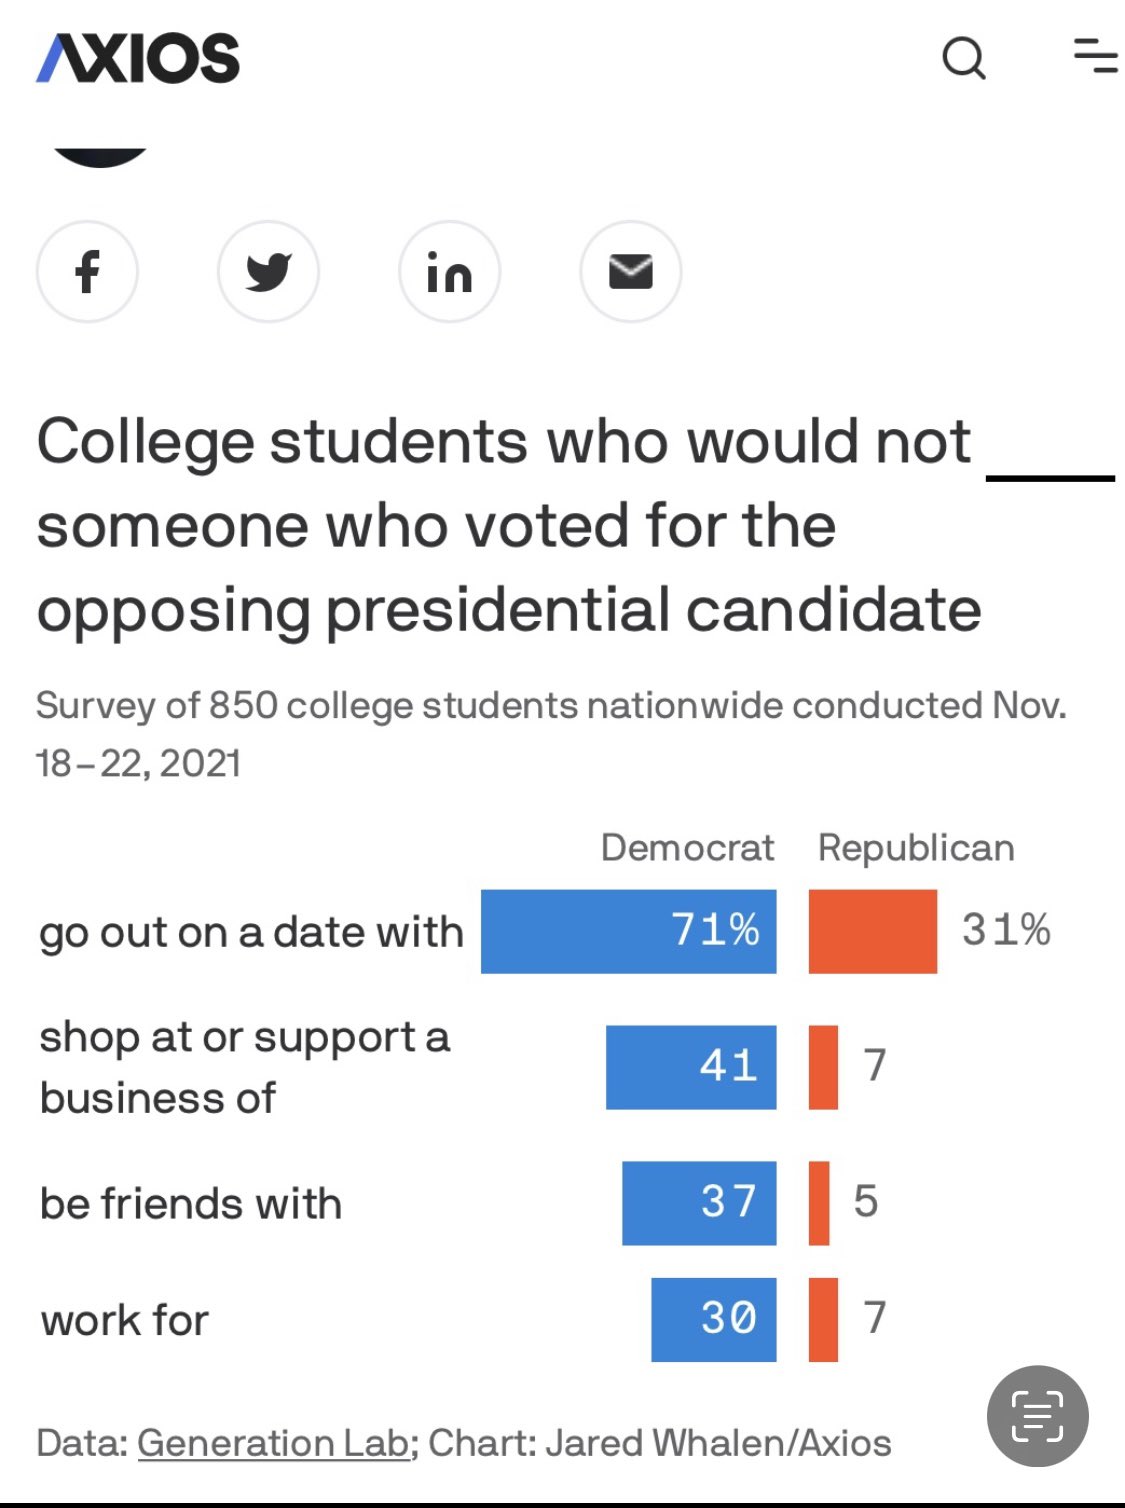Click the Democrat 30 work for bar
Screen dimensions: 1125x1508
[x=714, y=1319]
